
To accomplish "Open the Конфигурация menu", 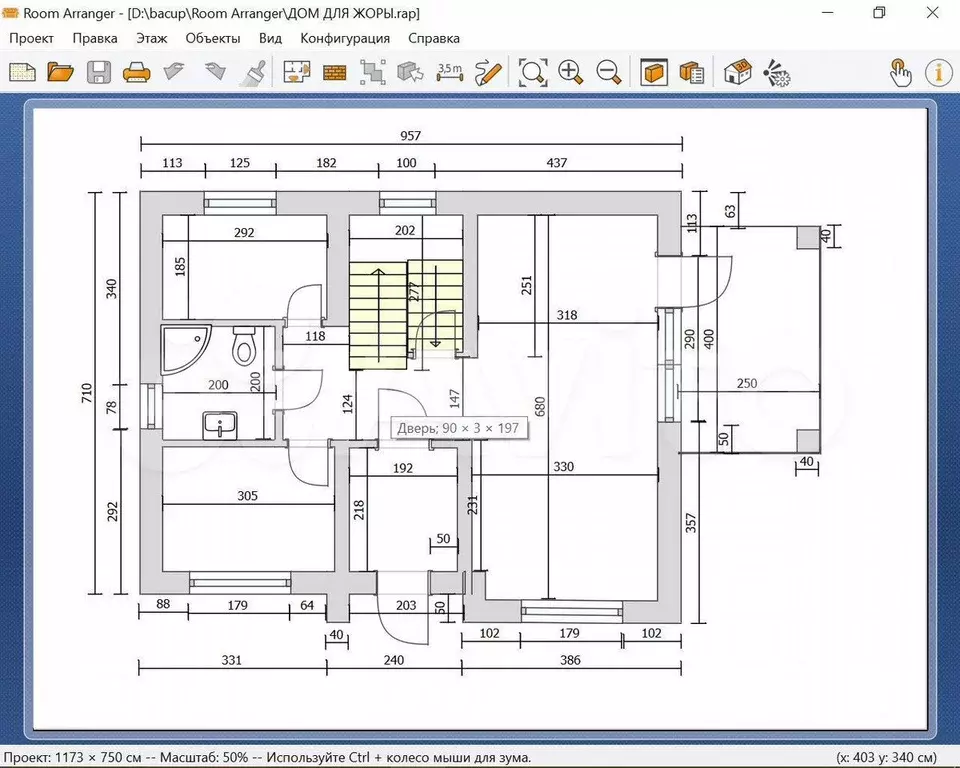I will point(345,38).
